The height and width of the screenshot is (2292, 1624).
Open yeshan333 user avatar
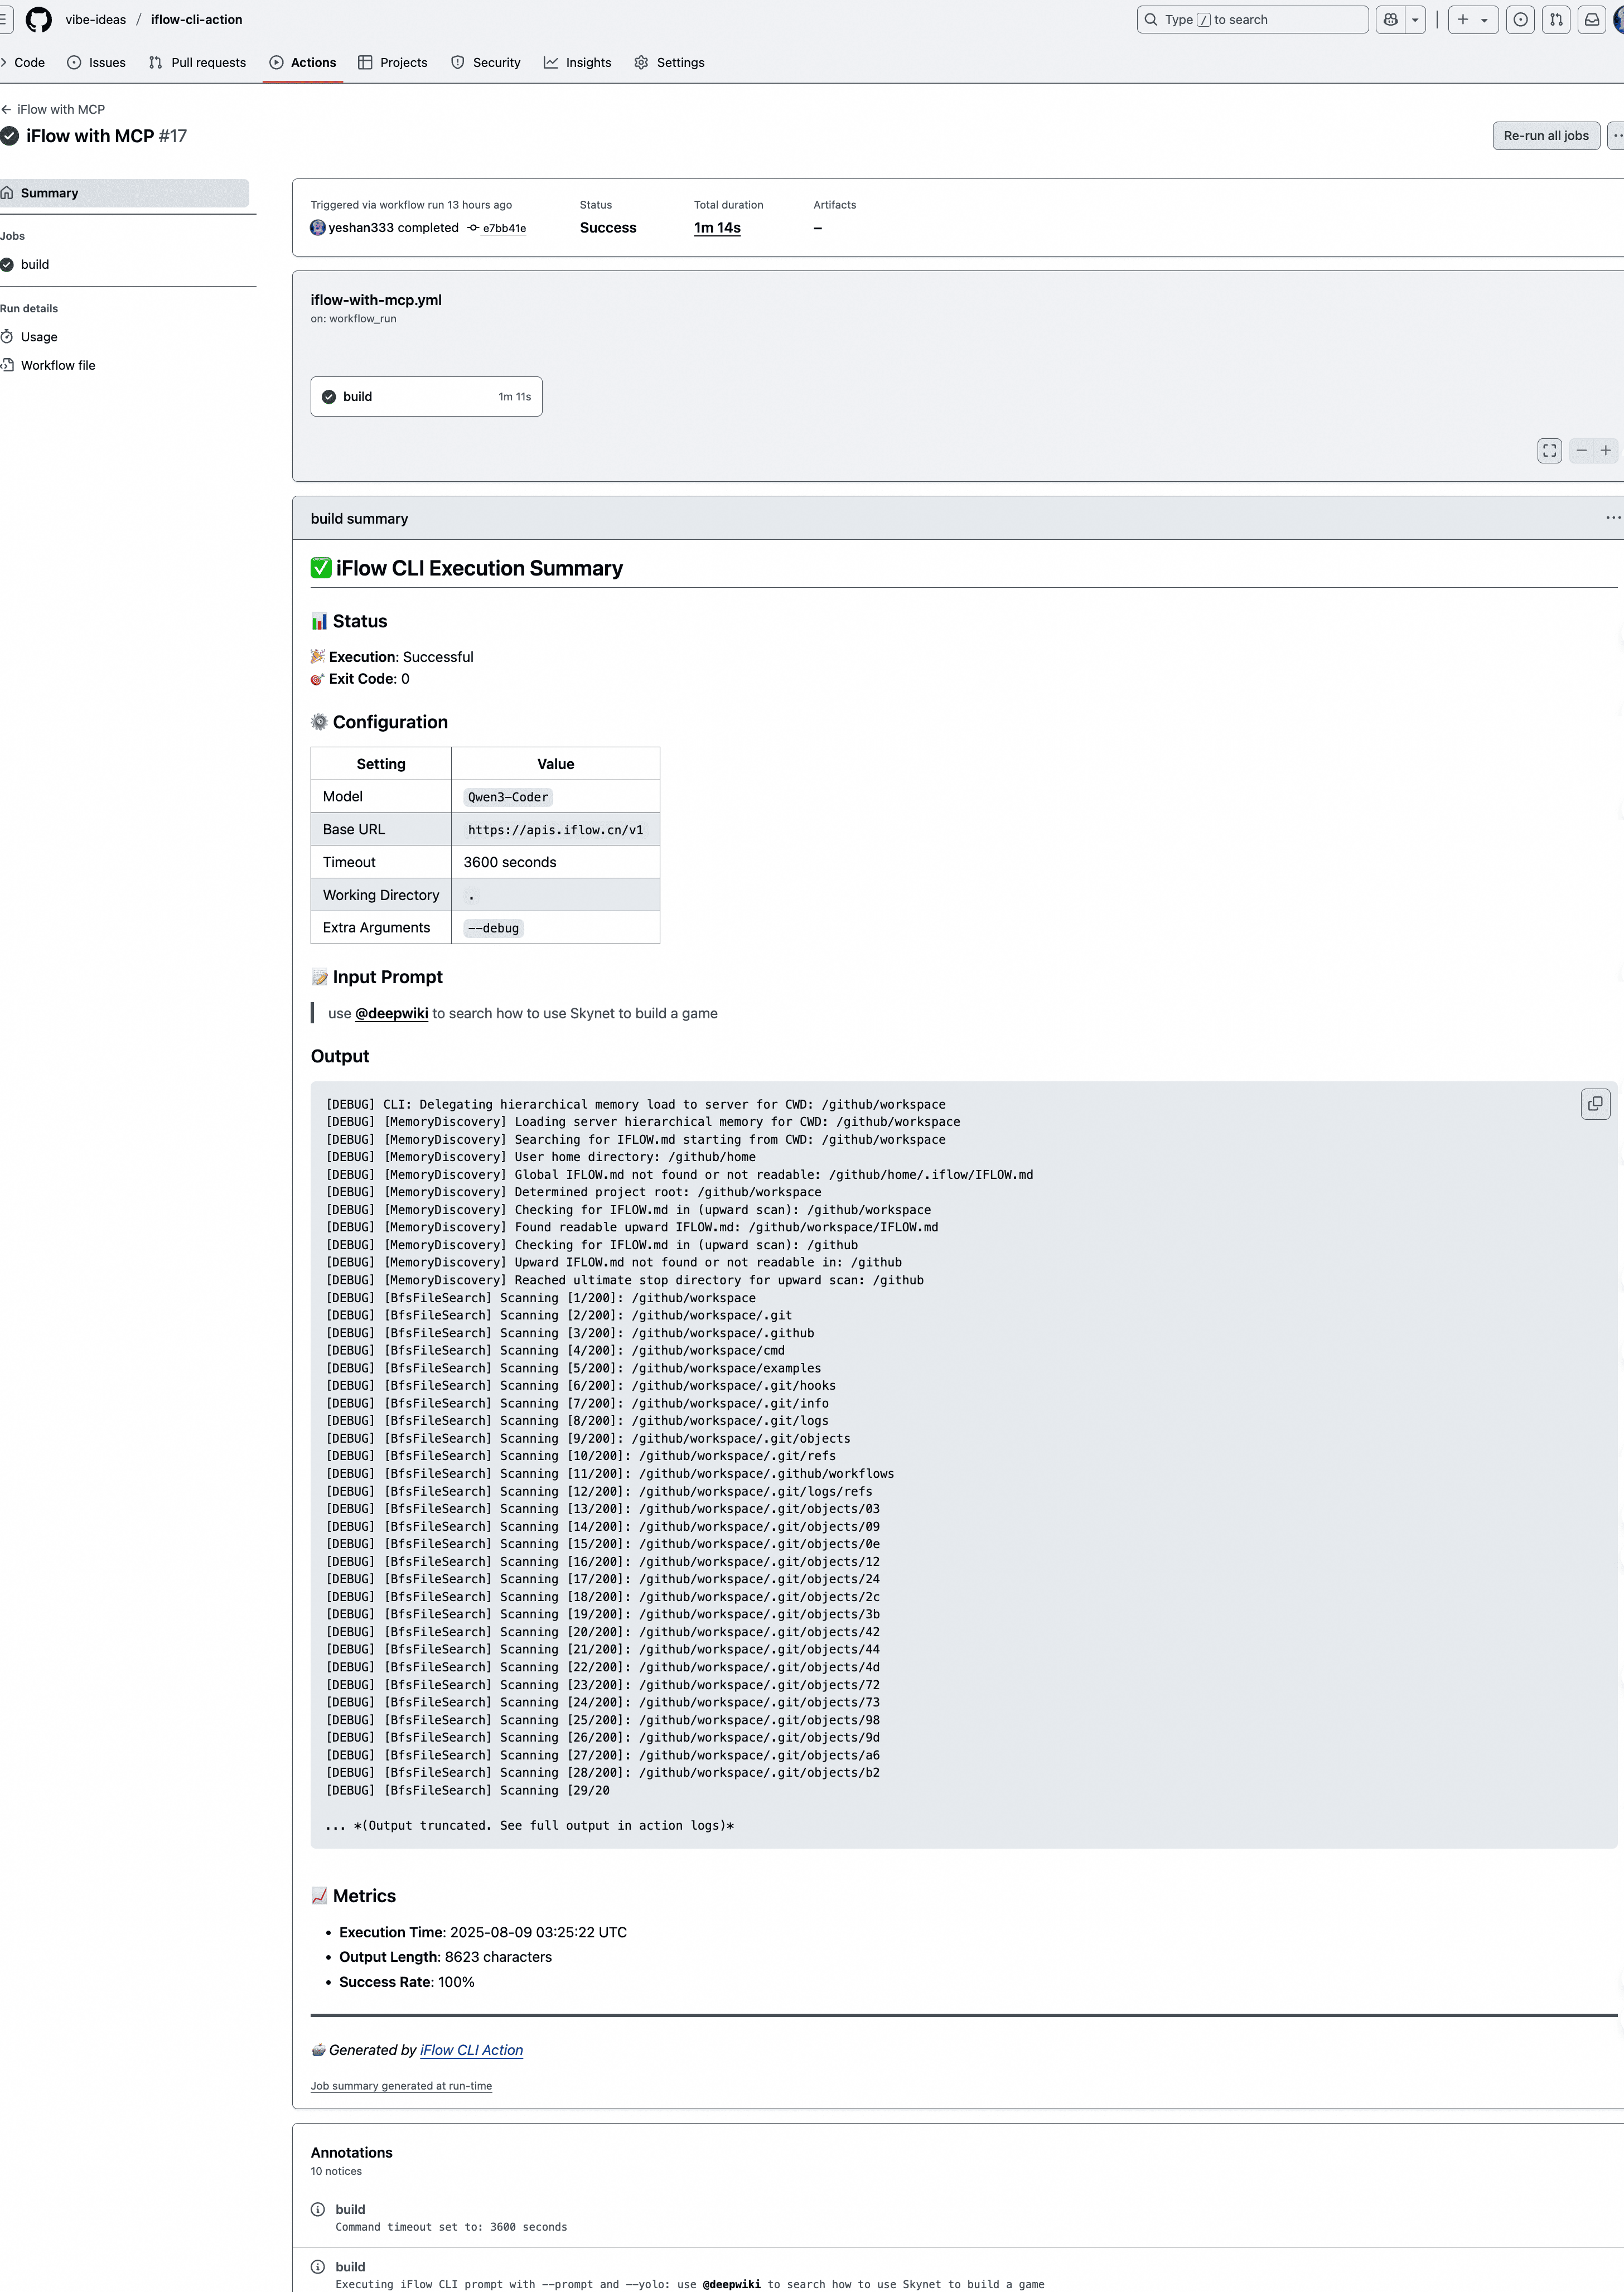[x=318, y=228]
